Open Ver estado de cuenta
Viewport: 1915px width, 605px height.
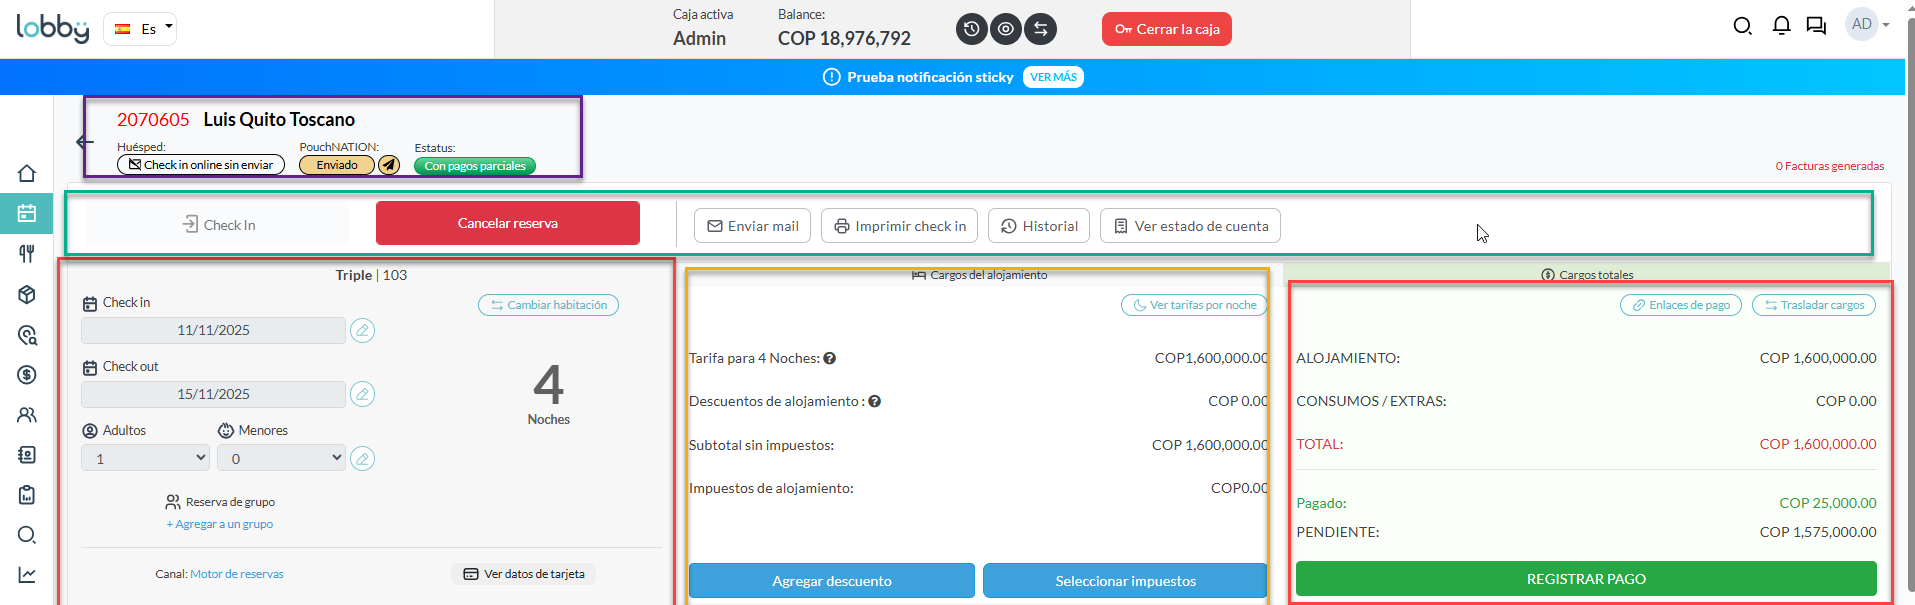coord(1190,226)
